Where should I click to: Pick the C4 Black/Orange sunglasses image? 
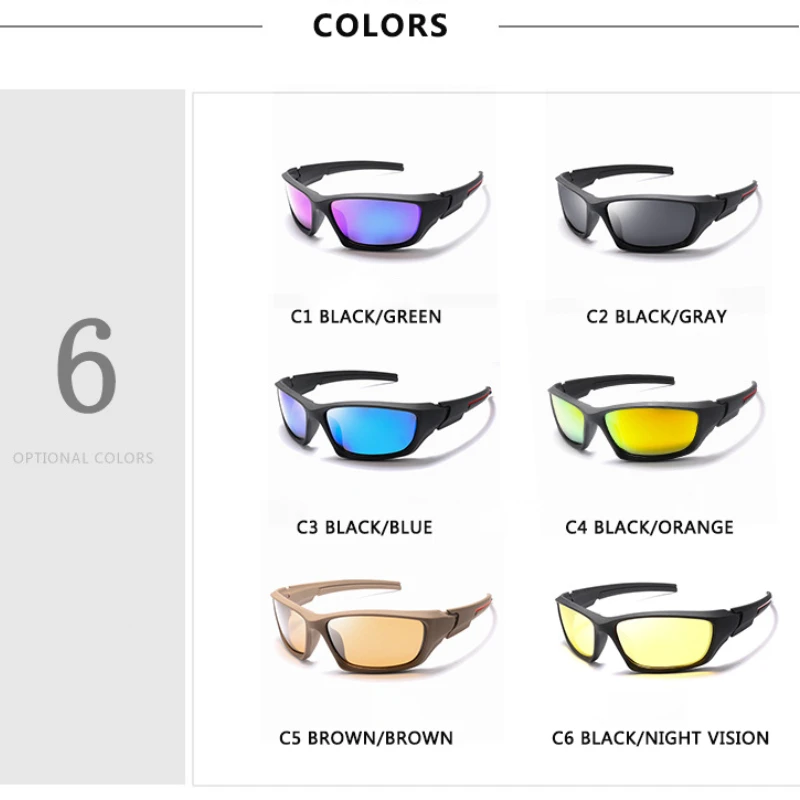pos(653,418)
